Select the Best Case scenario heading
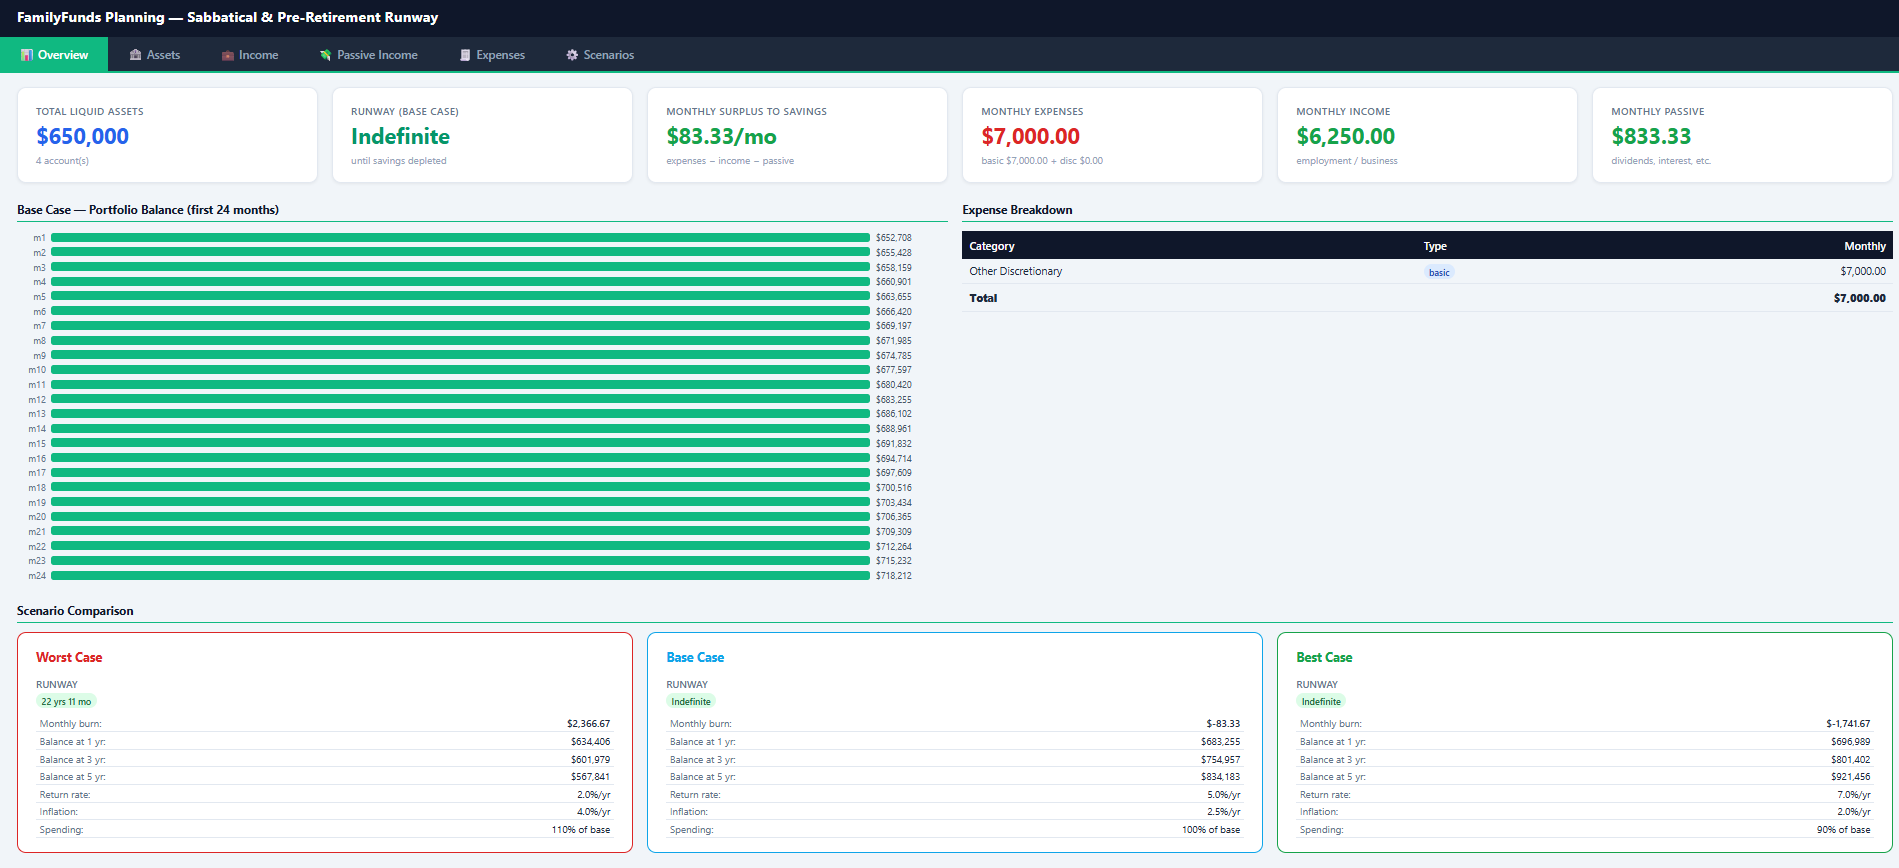 click(1324, 657)
